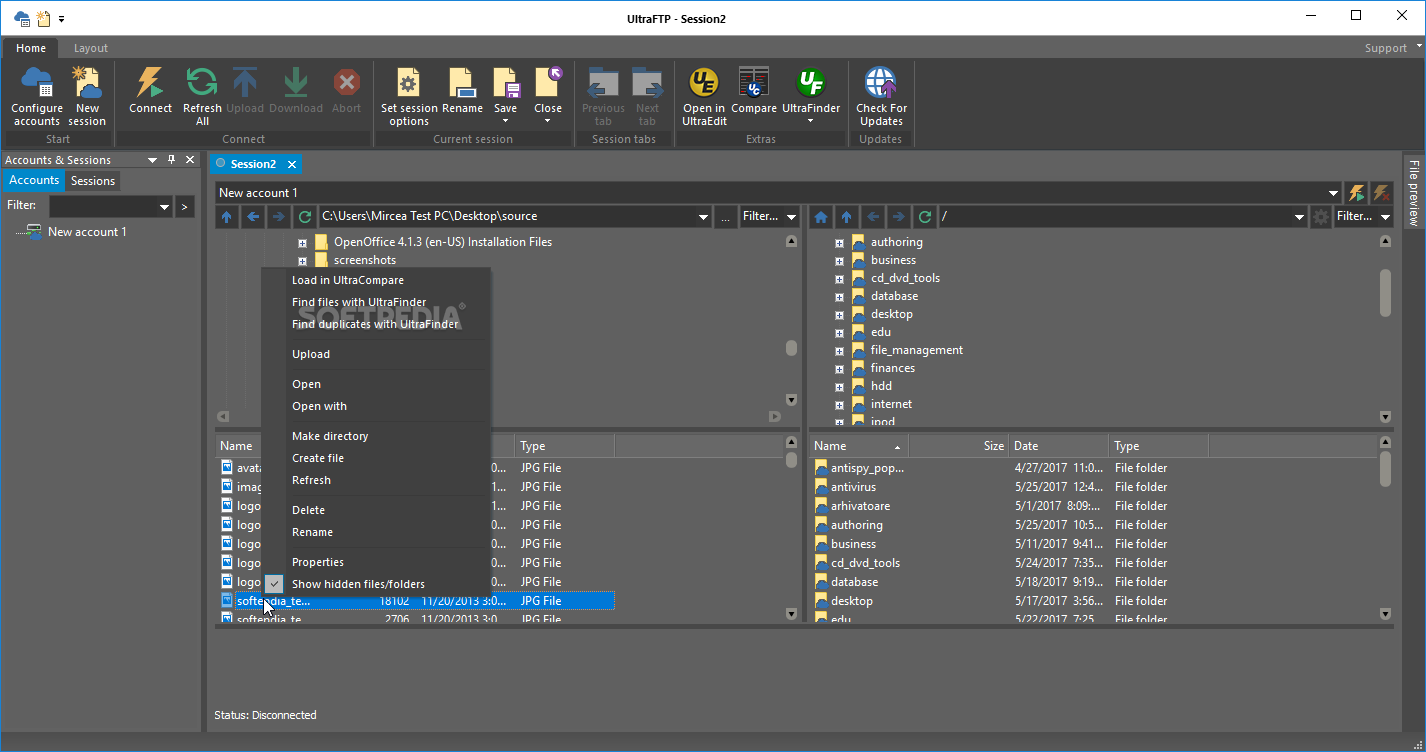Open local pane Filter dropdown
The width and height of the screenshot is (1426, 752).
click(x=791, y=216)
